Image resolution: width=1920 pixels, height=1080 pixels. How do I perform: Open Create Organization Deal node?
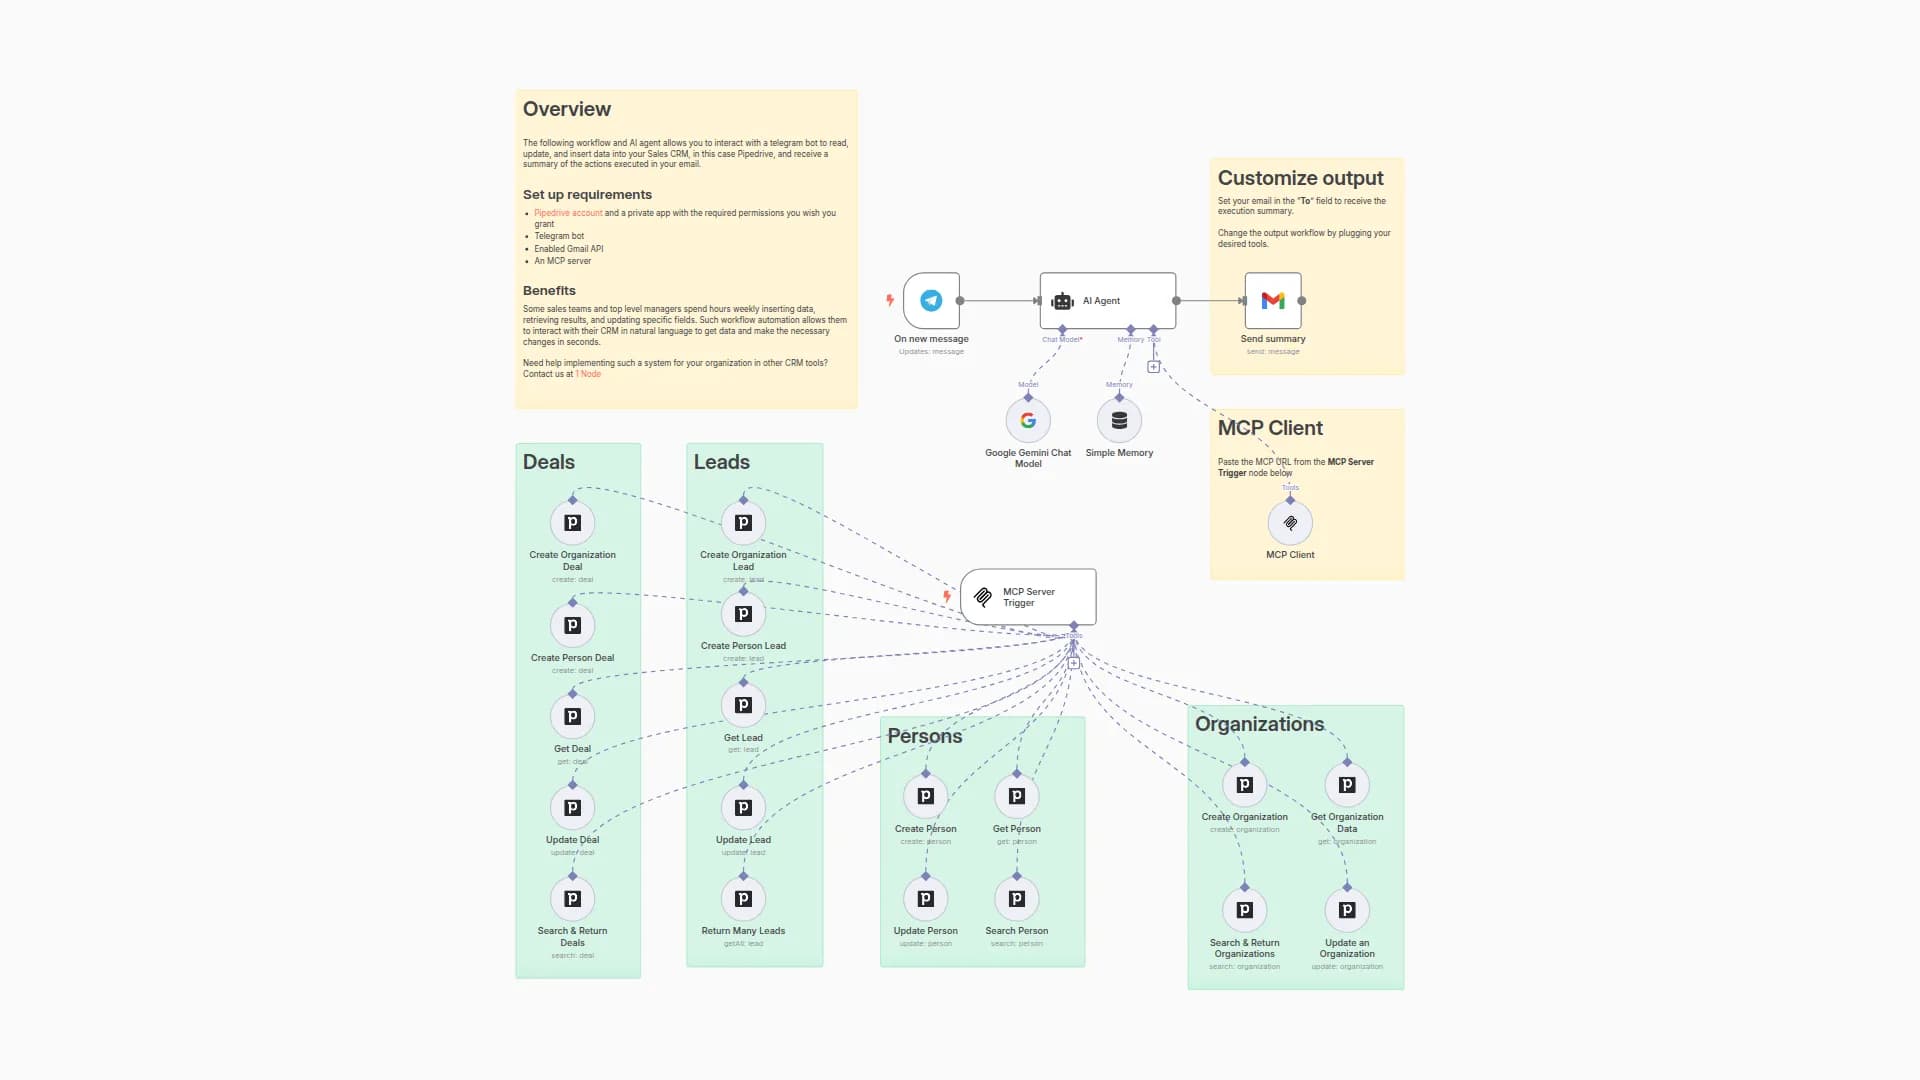[x=572, y=523]
